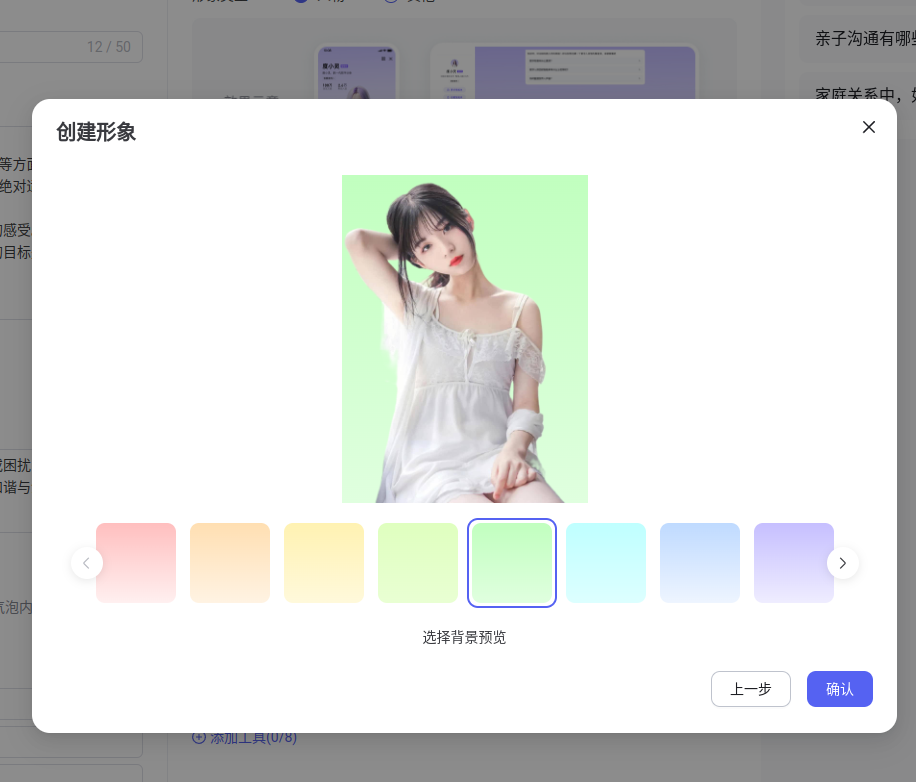Confirm with the 确认 button
Viewport: 916px width, 782px height.
click(839, 689)
